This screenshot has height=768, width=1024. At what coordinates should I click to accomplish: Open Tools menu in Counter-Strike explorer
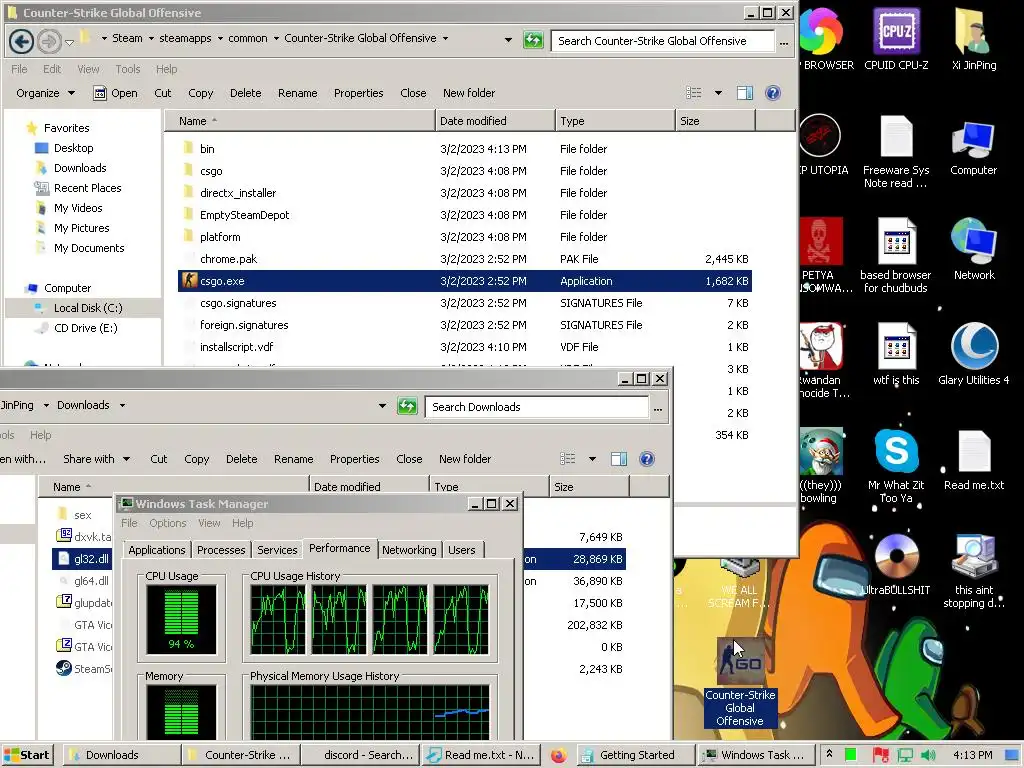click(x=127, y=69)
